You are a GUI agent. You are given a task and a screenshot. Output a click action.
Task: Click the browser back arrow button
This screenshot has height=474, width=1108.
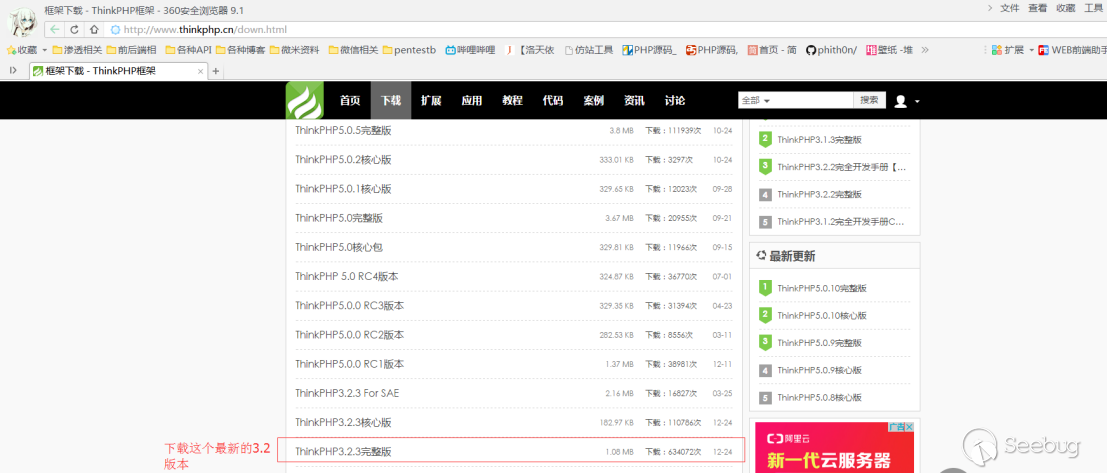click(54, 30)
